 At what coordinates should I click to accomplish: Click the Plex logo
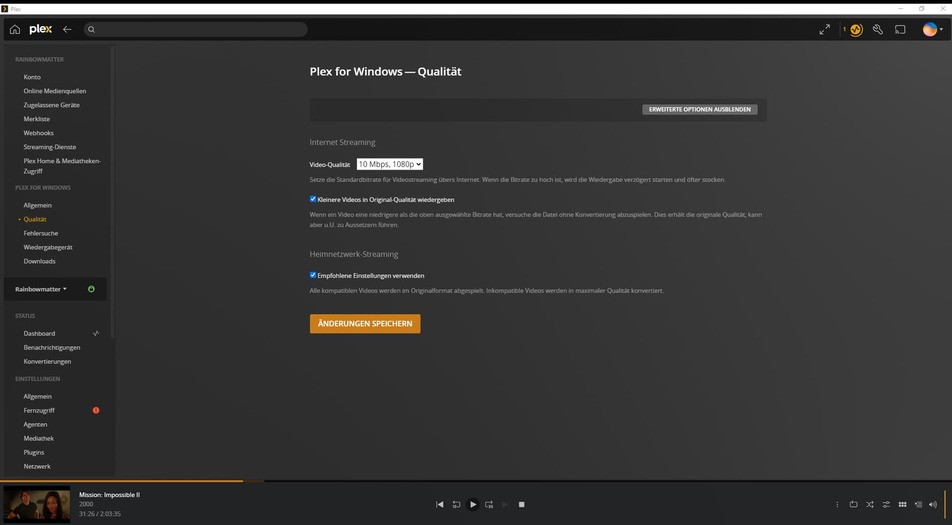point(41,29)
